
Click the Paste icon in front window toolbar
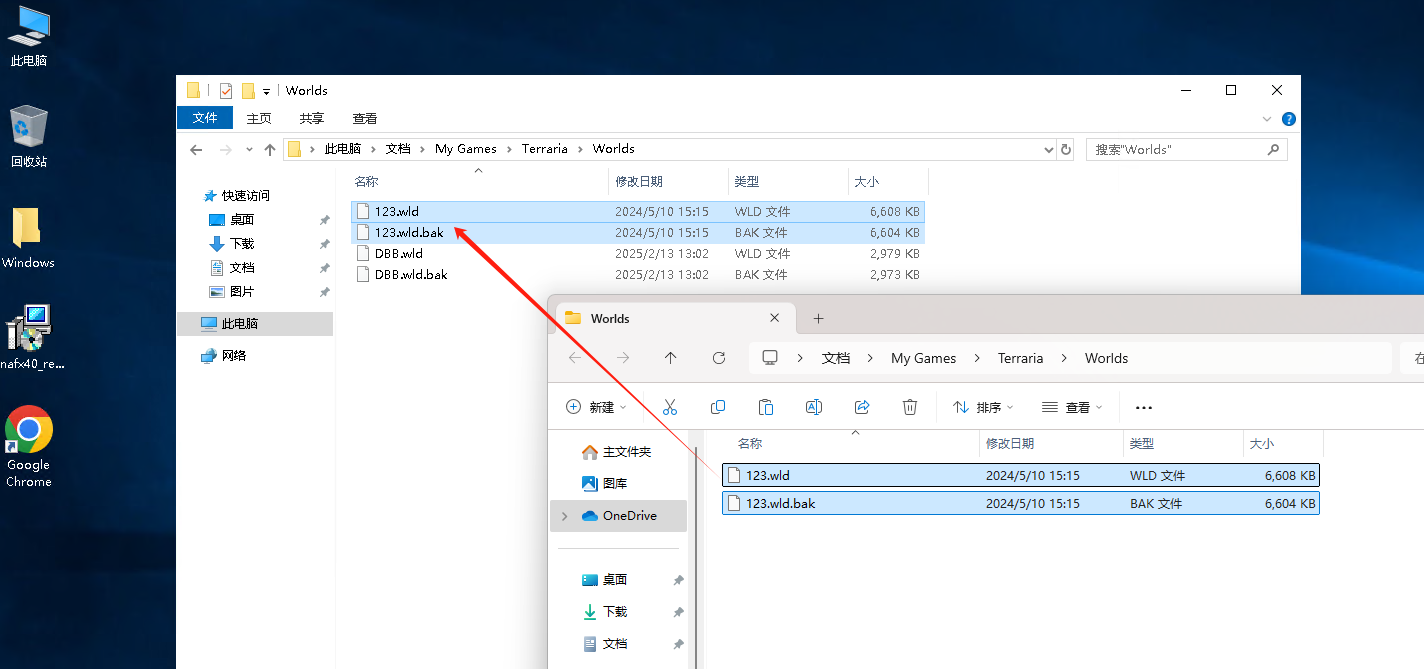tap(766, 407)
